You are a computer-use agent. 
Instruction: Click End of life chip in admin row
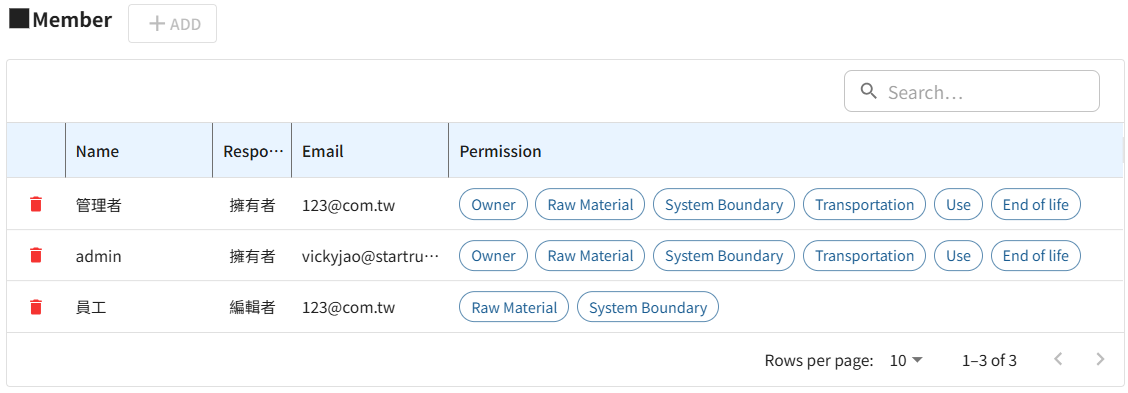coord(1036,256)
